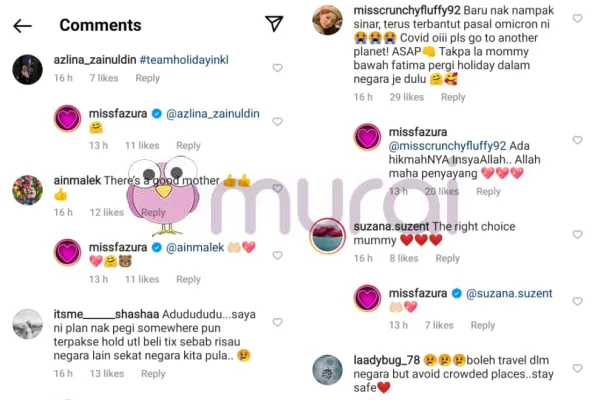Tap heart beside laadybug_78's comment
Screen dimensions: 600x400
pos(577,368)
